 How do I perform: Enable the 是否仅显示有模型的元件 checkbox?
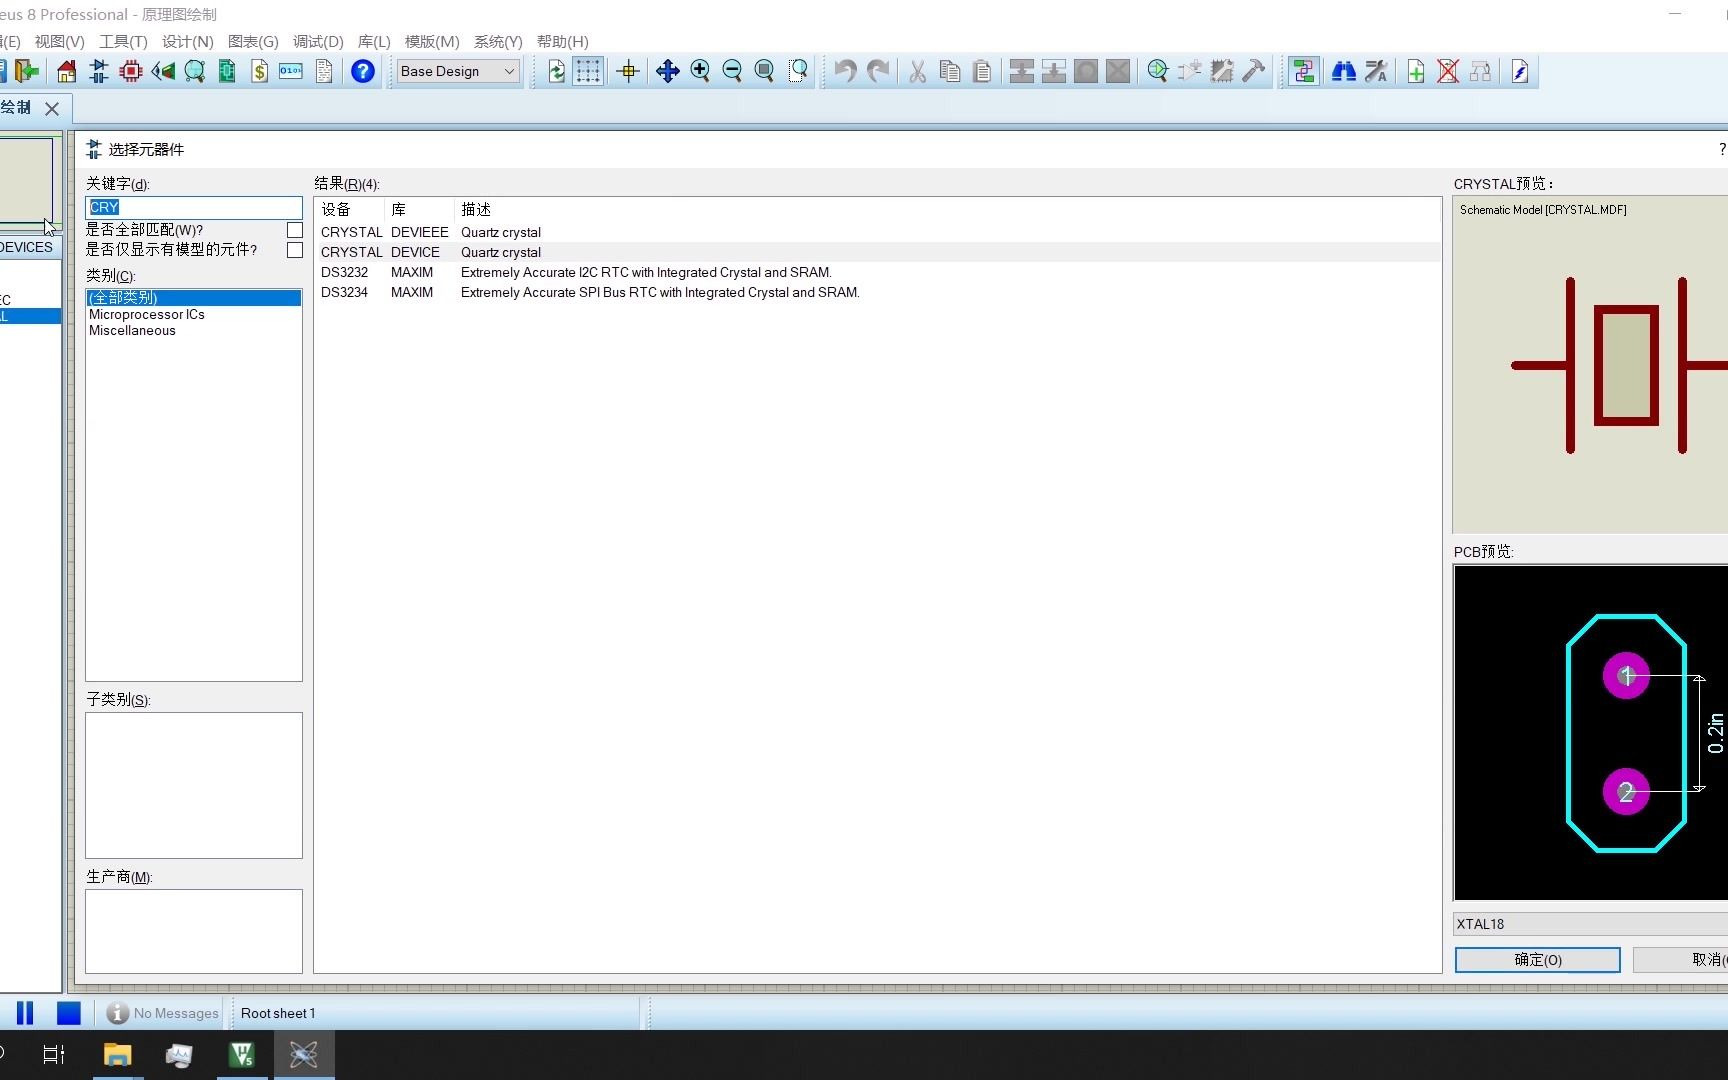tap(295, 250)
